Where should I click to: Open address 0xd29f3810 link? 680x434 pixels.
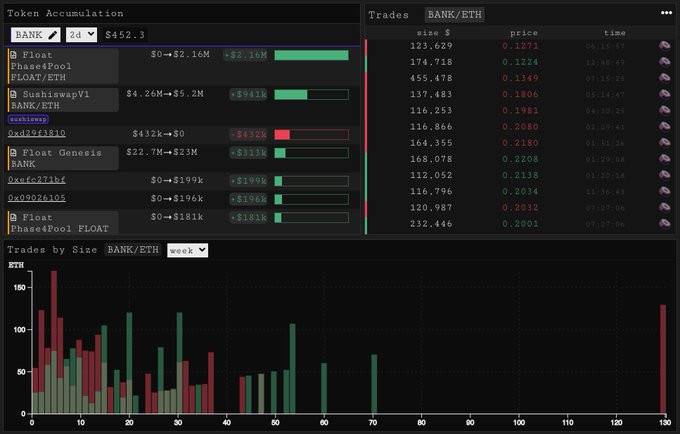pos(37,133)
